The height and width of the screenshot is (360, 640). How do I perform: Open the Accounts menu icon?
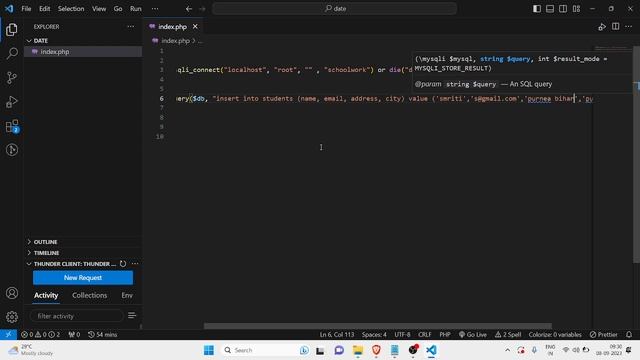[x=12, y=293]
